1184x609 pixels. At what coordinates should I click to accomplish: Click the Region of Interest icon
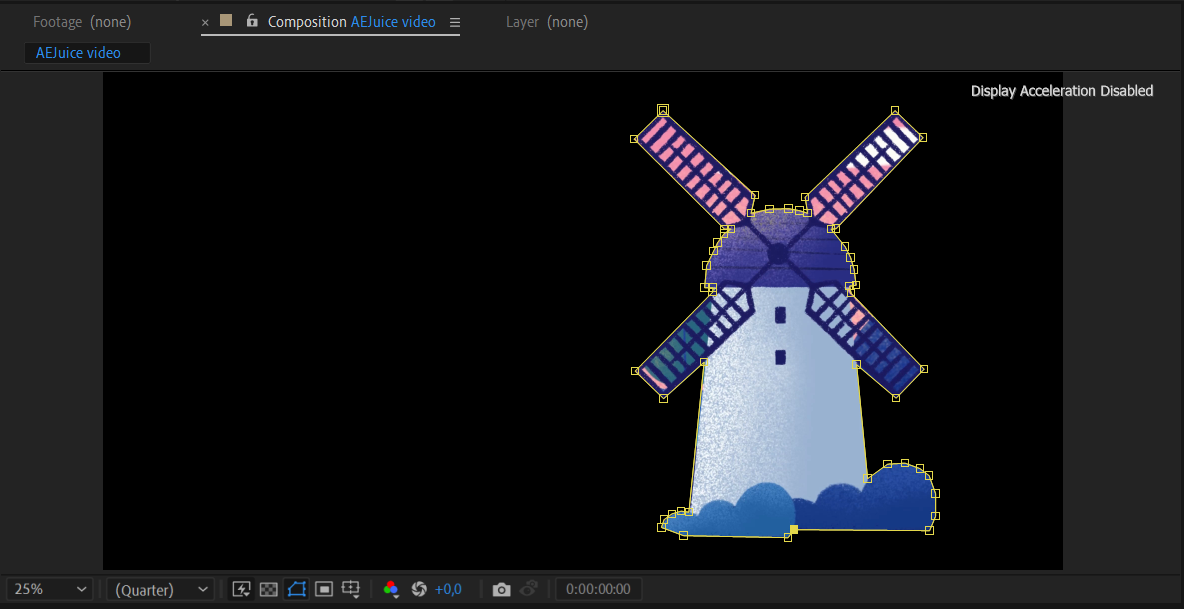(x=323, y=589)
